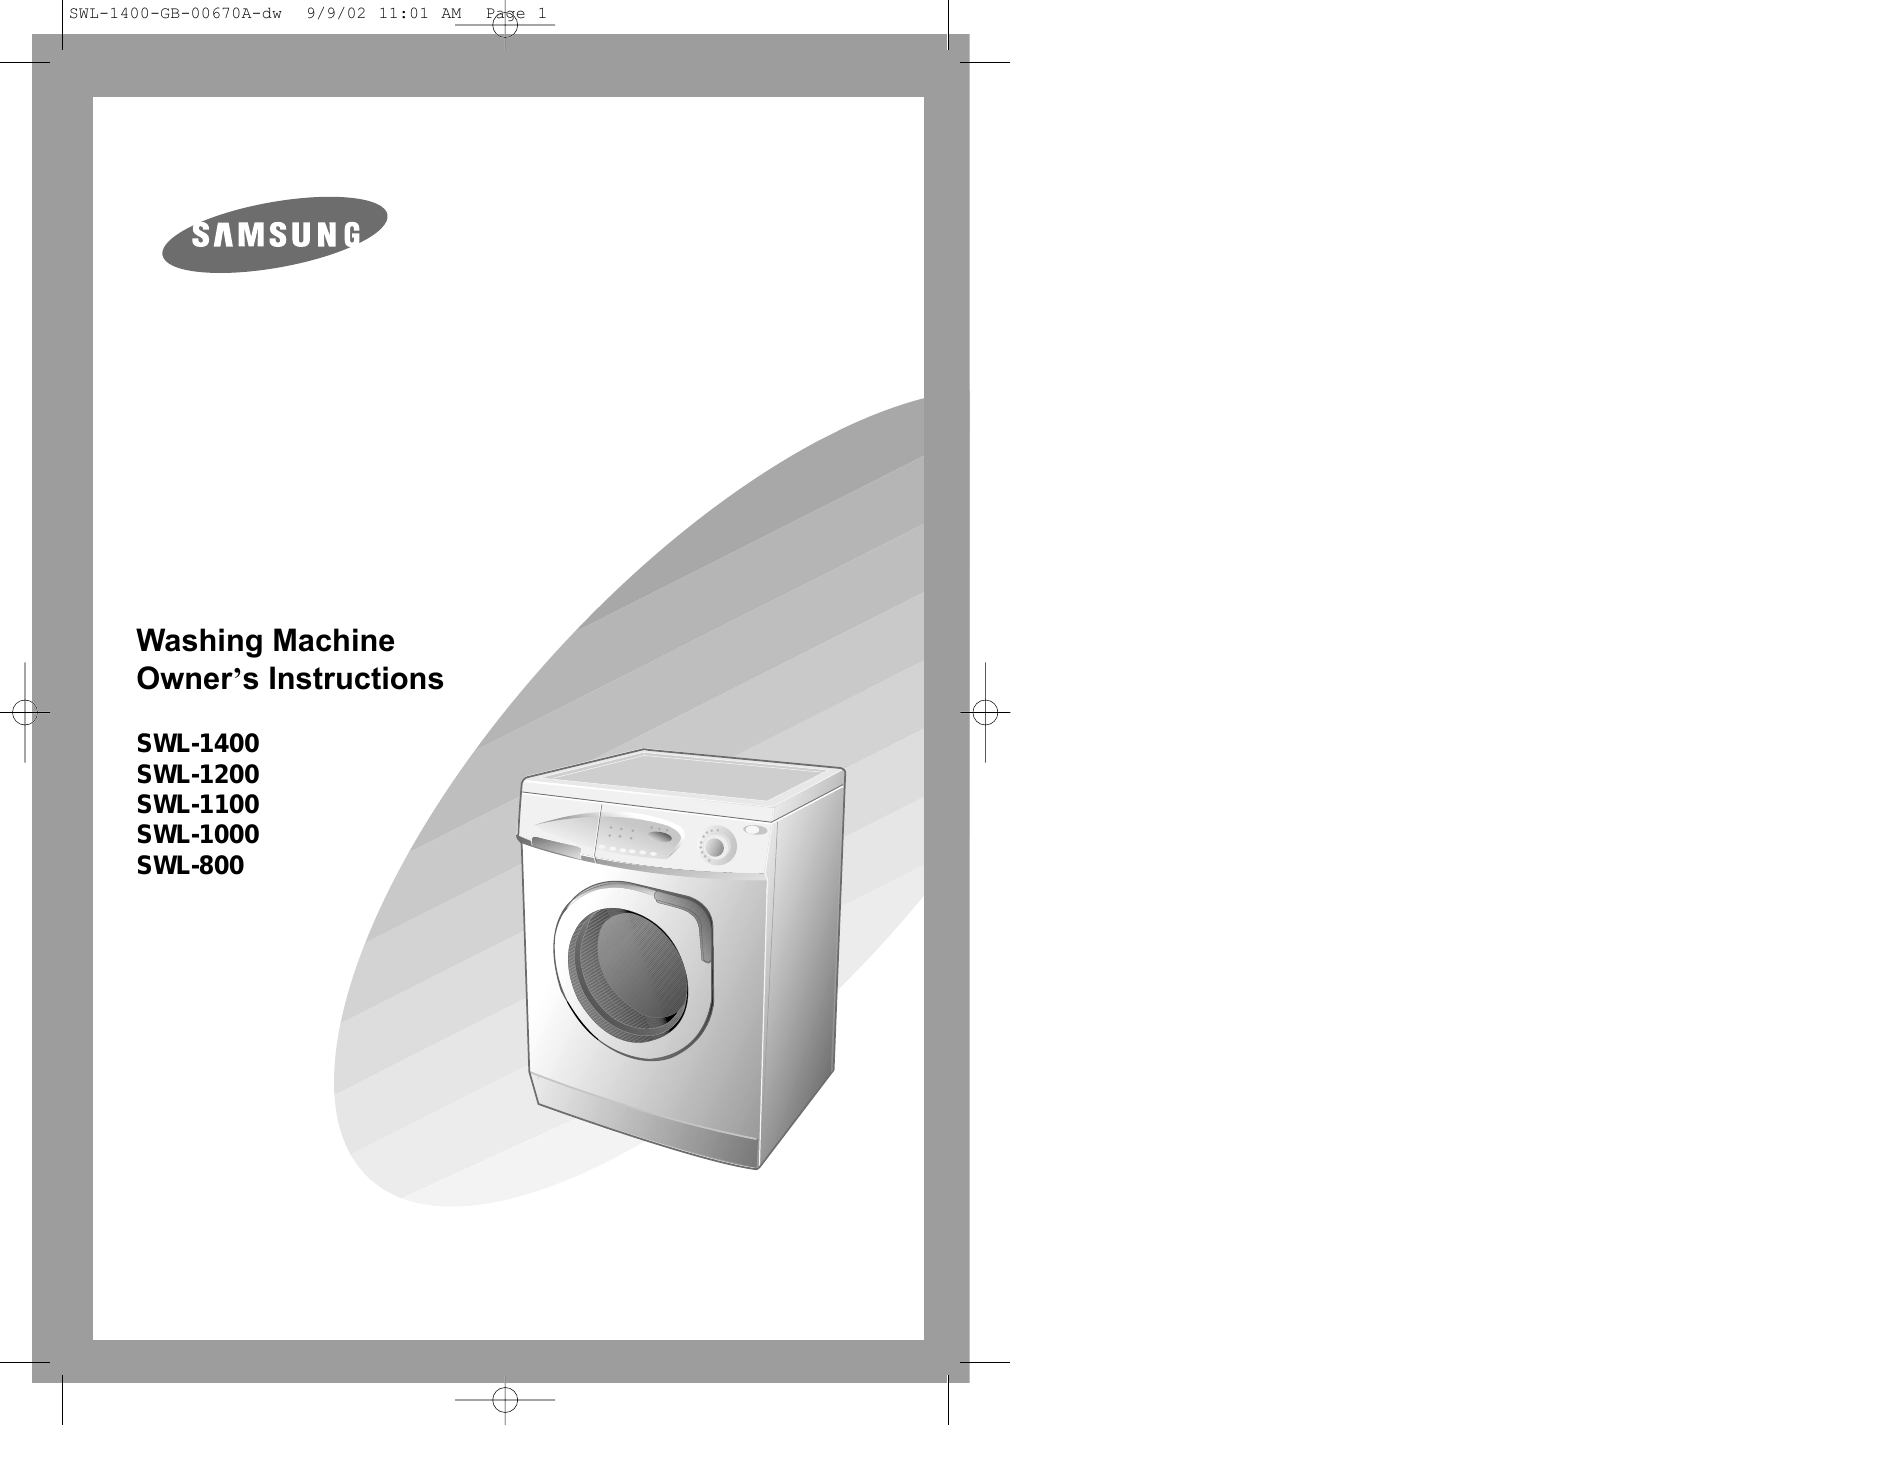Select the SWL-800 model text
The image size is (1890, 1482).
(190, 865)
